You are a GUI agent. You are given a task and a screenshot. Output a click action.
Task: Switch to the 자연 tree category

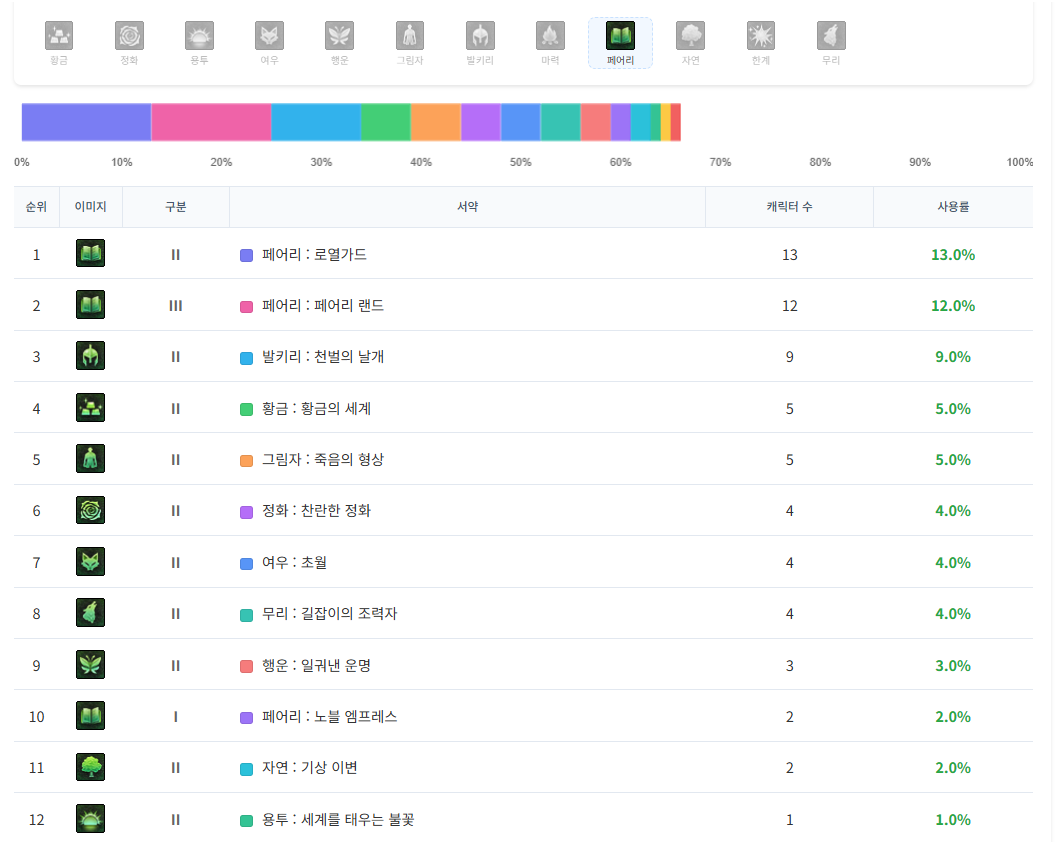click(690, 37)
